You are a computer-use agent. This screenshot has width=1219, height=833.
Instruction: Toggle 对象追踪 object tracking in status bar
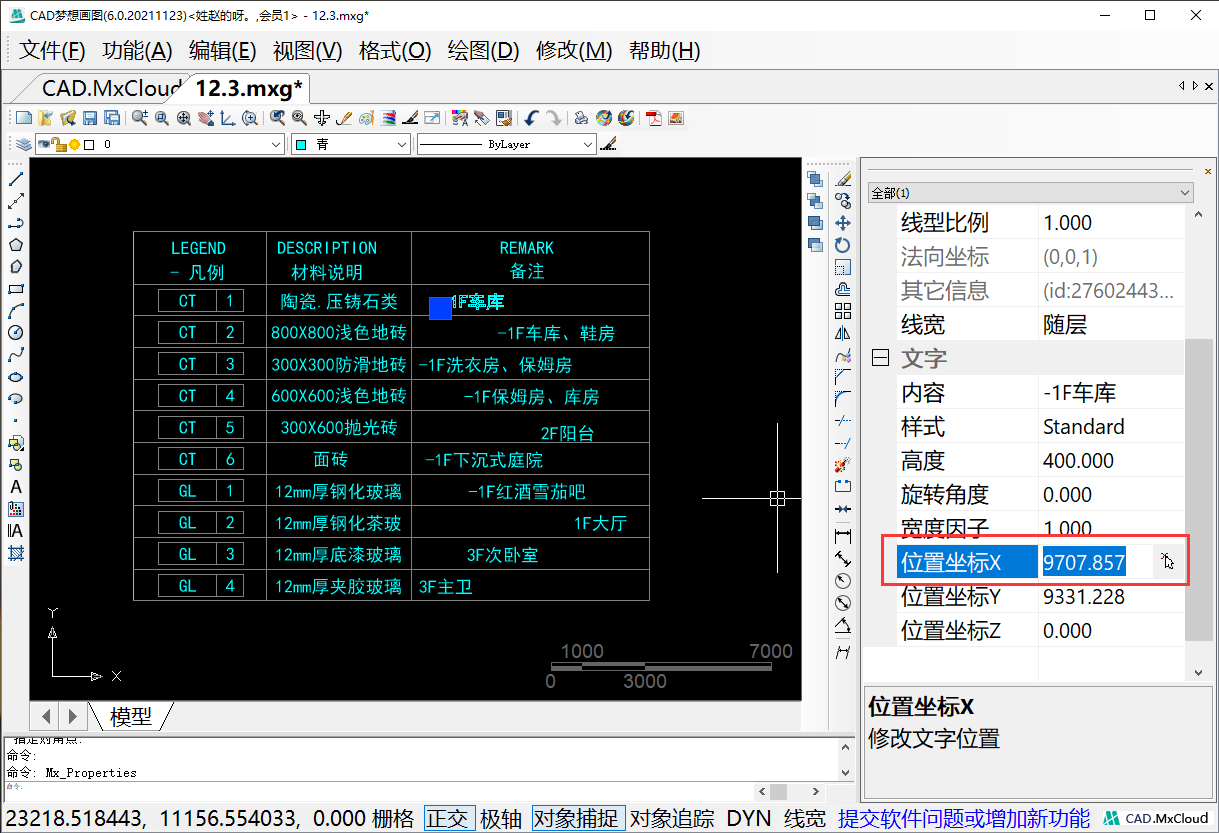(672, 818)
